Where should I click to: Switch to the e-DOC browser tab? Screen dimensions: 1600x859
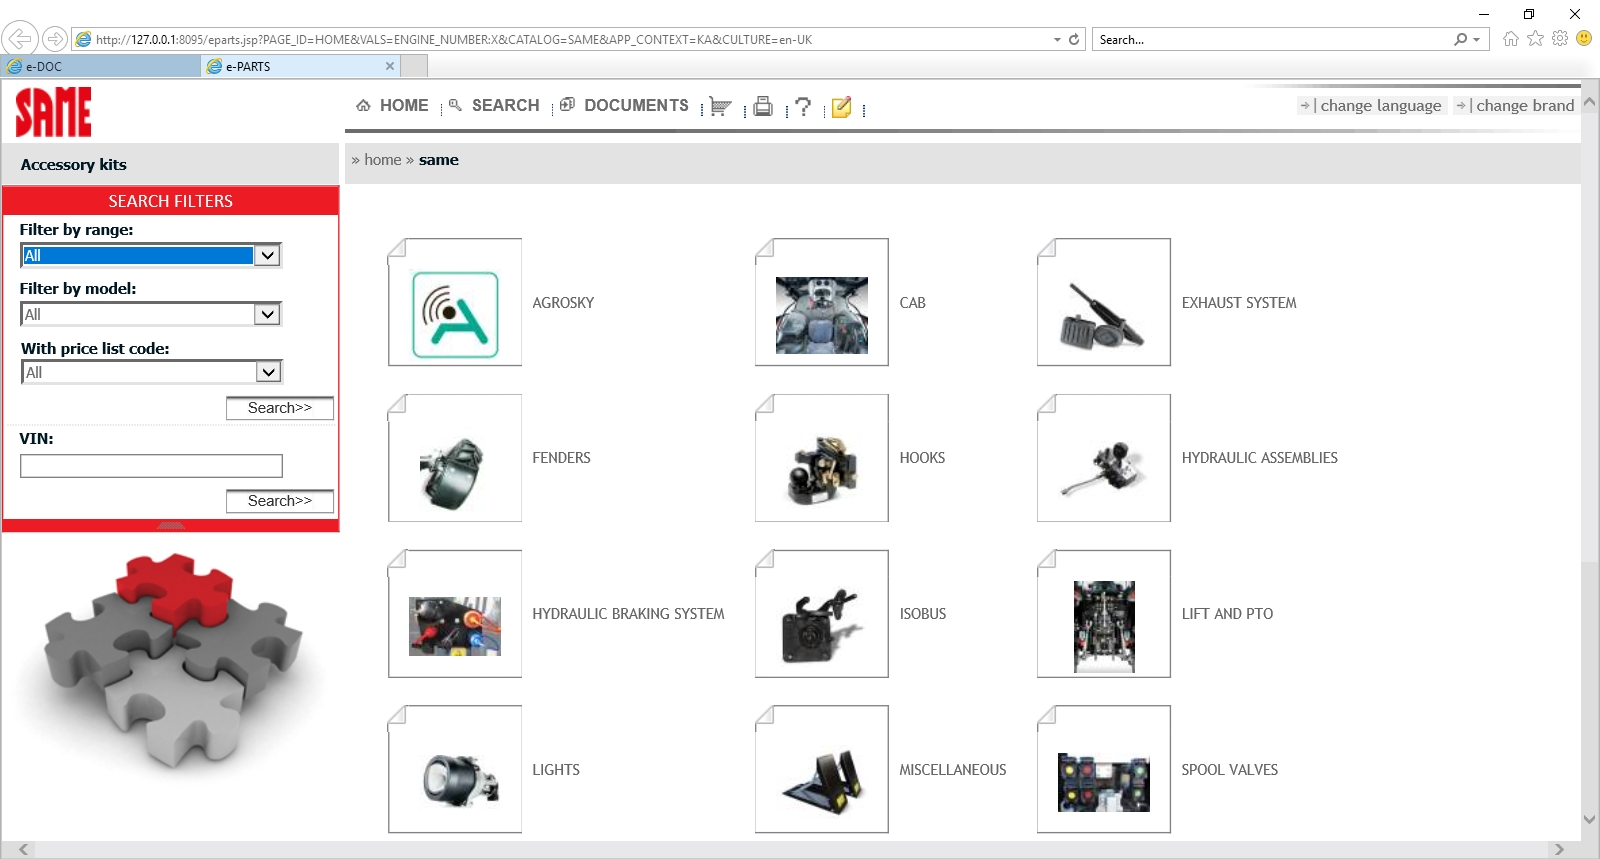[100, 66]
